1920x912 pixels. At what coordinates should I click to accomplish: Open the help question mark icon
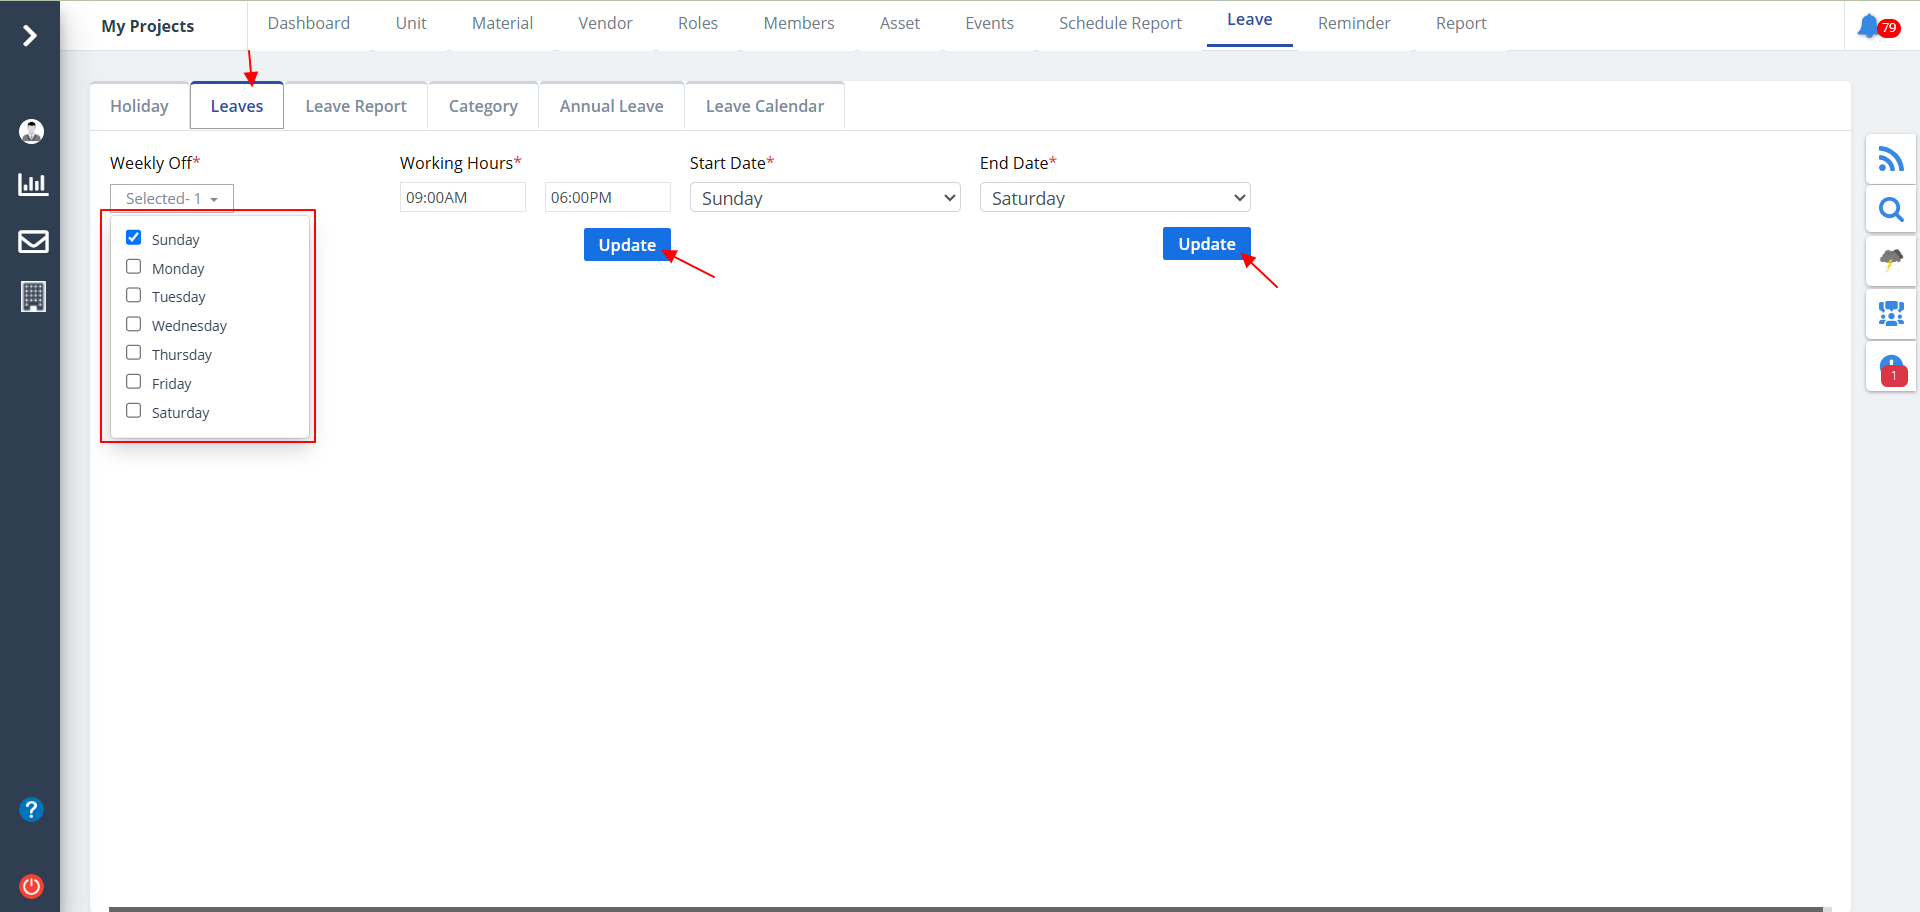pos(32,809)
